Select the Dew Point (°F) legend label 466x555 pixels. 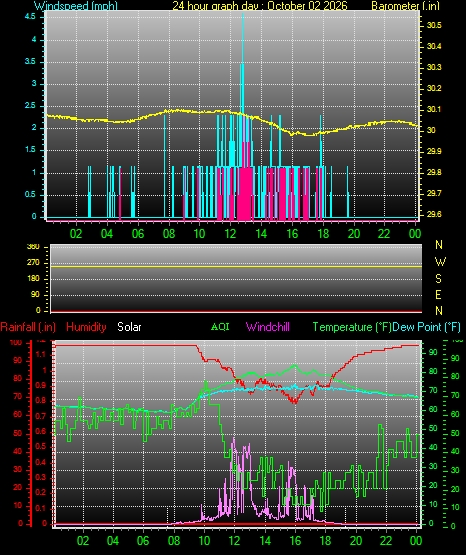tap(426, 327)
